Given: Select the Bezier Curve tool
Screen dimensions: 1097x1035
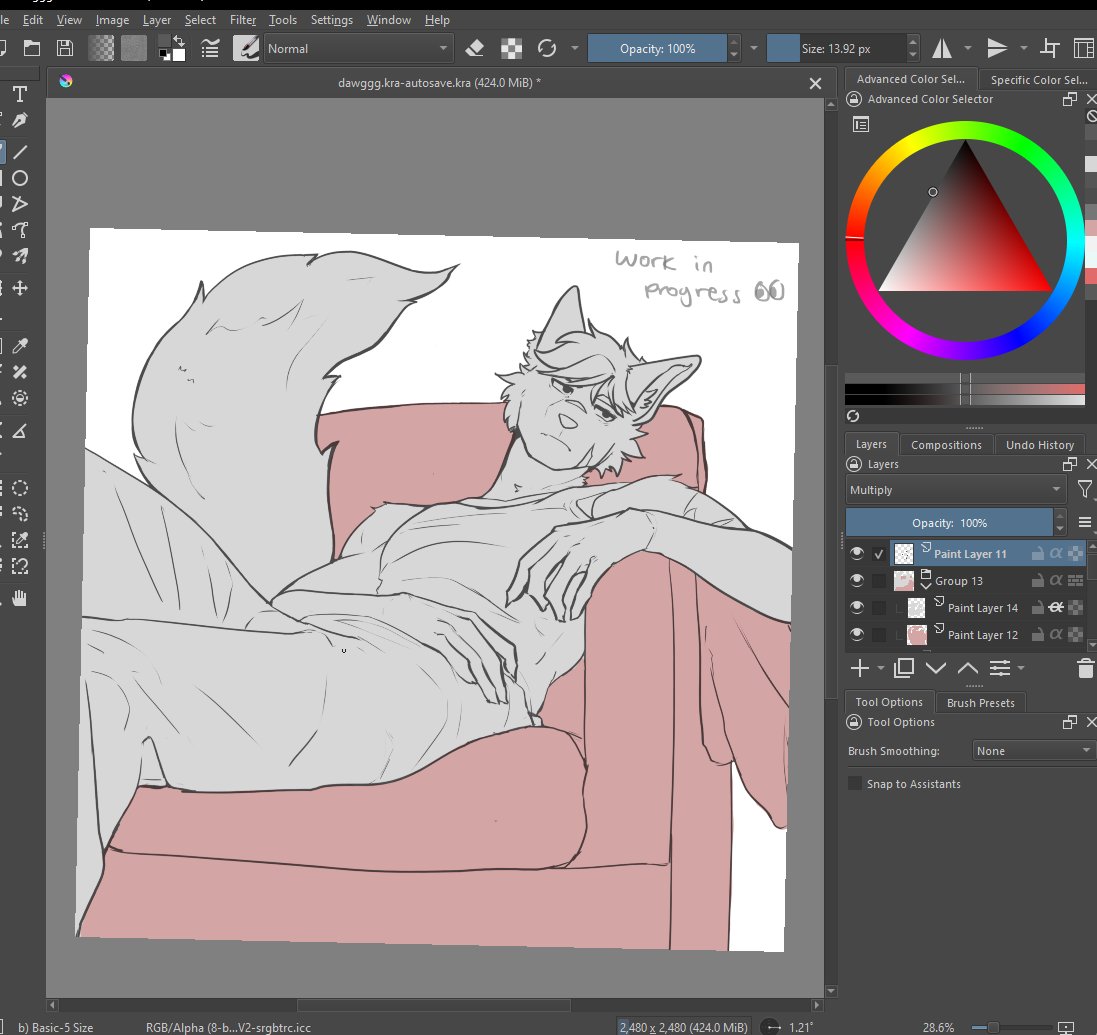Looking at the screenshot, I should pyautogui.click(x=20, y=230).
